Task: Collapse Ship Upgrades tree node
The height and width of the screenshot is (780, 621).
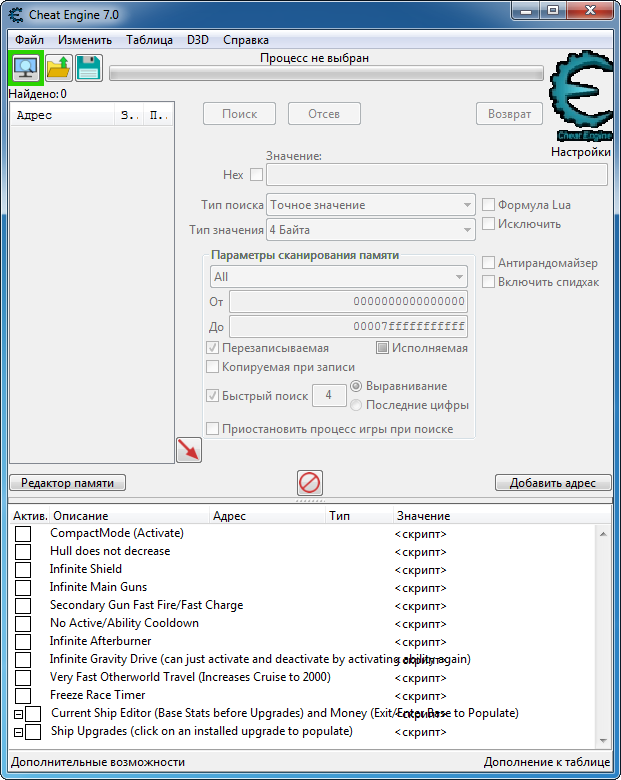Action: [x=18, y=732]
